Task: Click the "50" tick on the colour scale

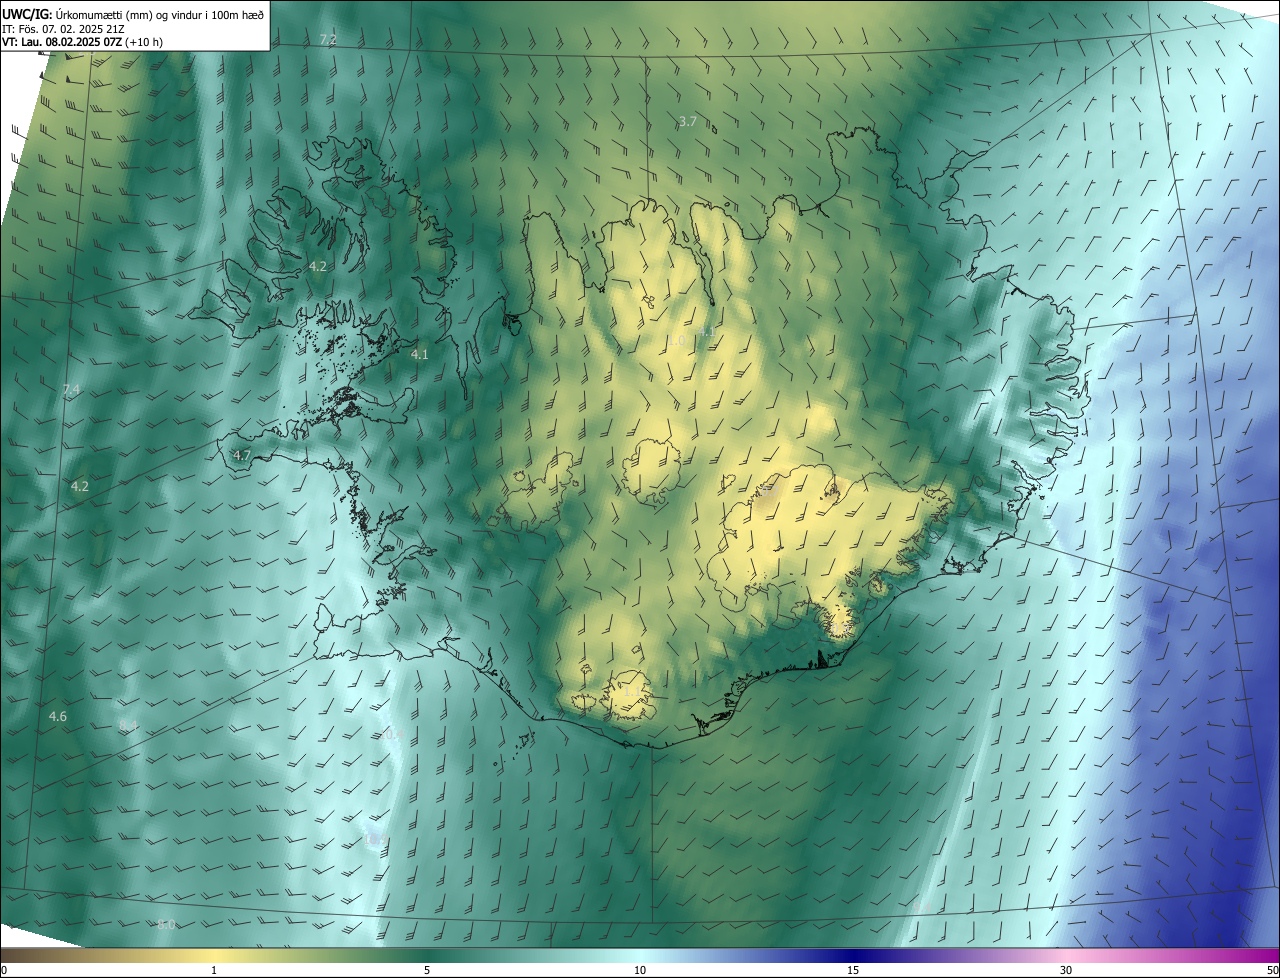Action: pos(1271,970)
